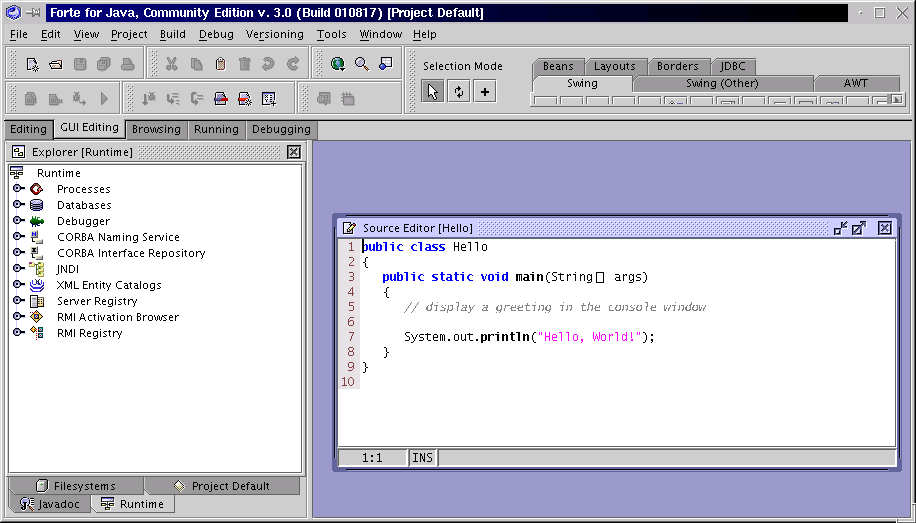Select the JDBC palette tab
Image resolution: width=916 pixels, height=523 pixels.
pos(733,66)
